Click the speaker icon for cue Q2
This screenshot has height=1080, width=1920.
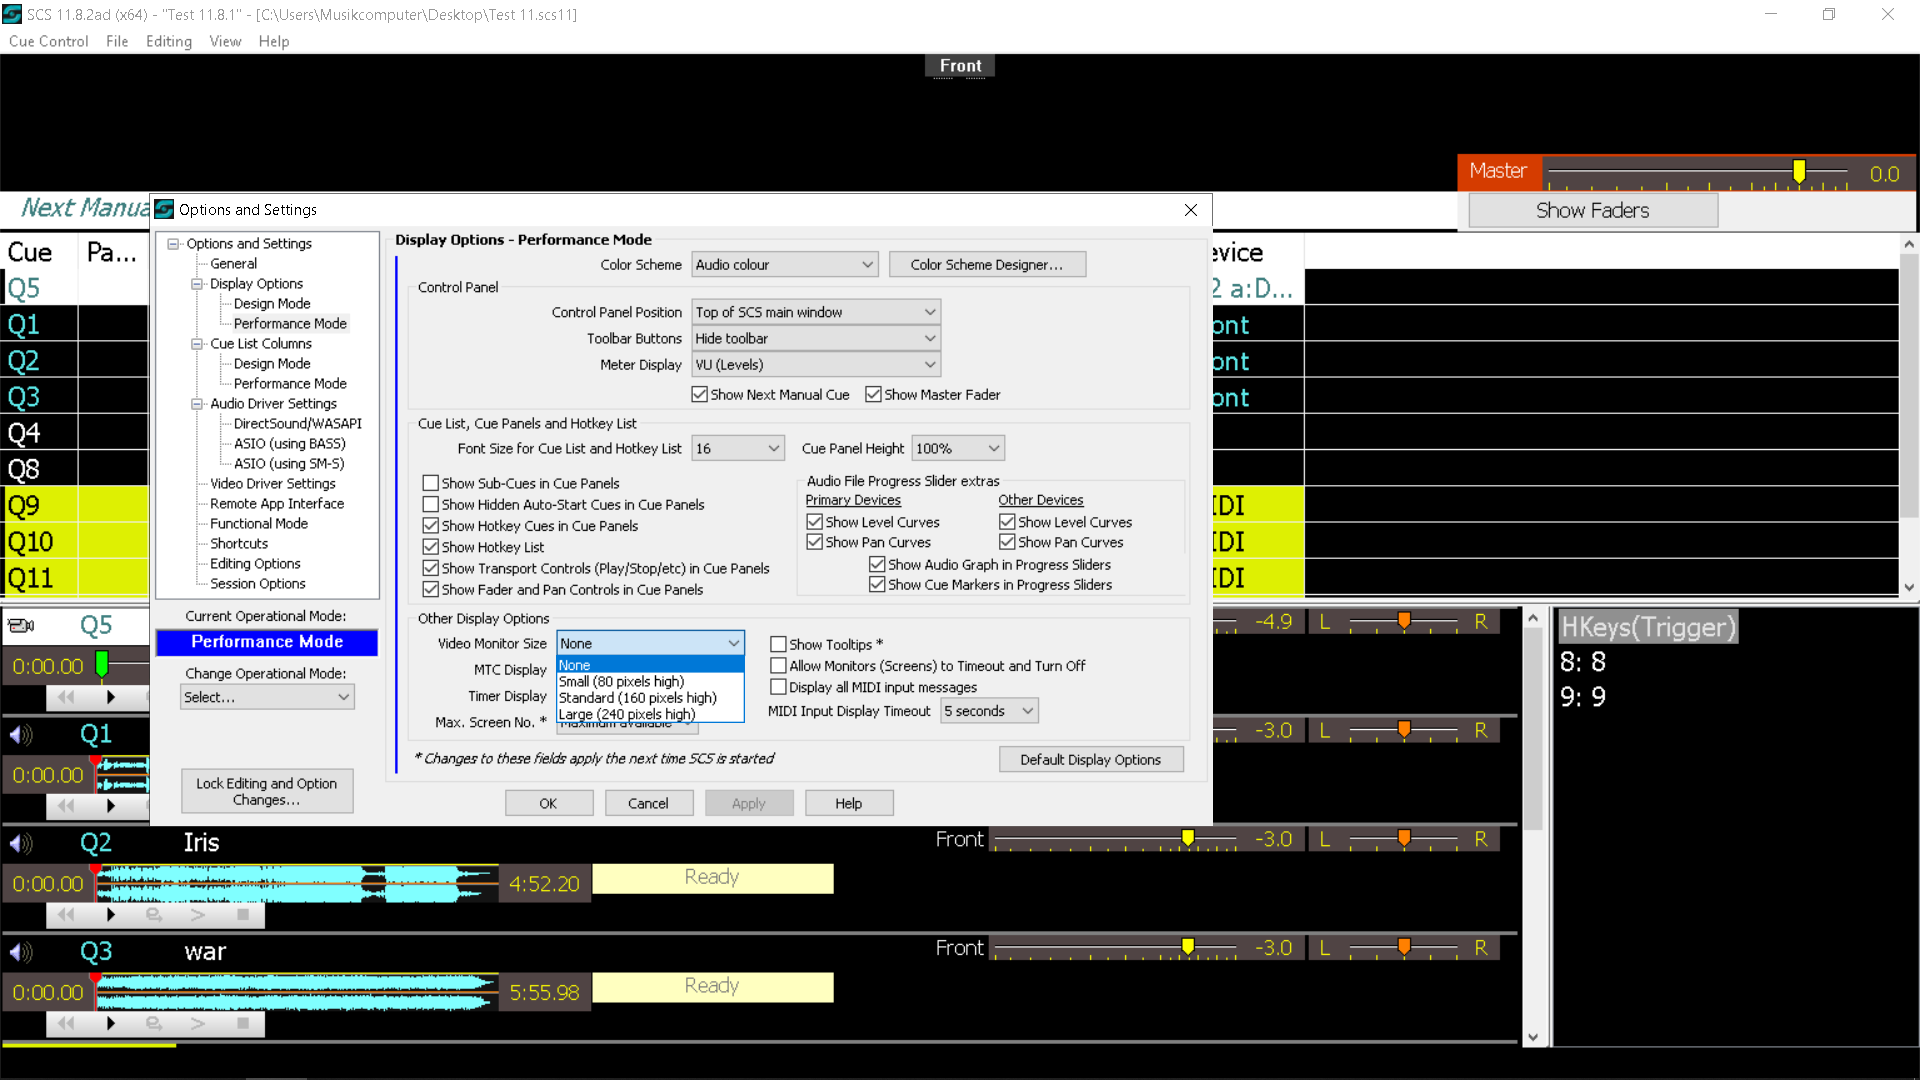pyautogui.click(x=21, y=843)
